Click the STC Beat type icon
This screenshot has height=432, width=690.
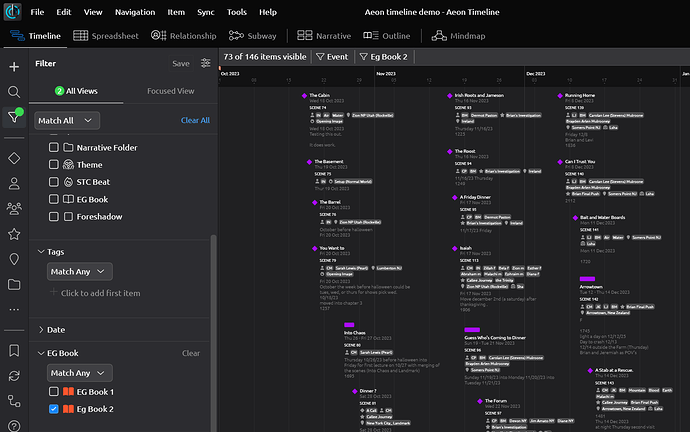(x=68, y=182)
